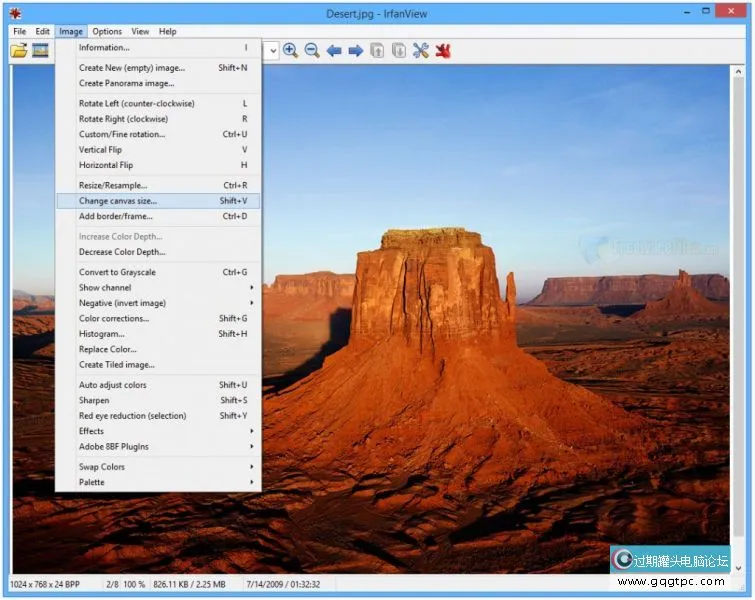Choose Resize/Resample...

coord(158,185)
